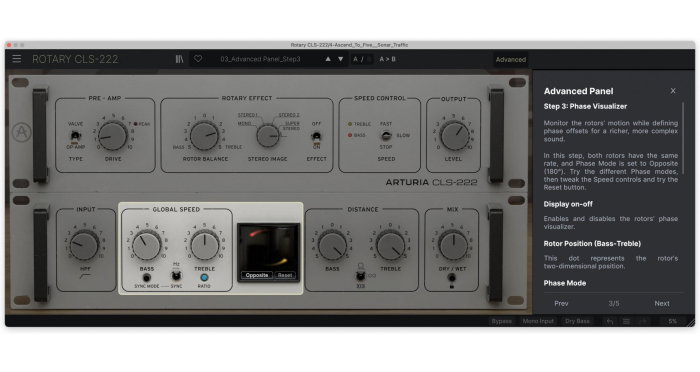Screen dimensions: 700x372
Task: Click the Sync Mode button under Bass
Action: [146, 278]
